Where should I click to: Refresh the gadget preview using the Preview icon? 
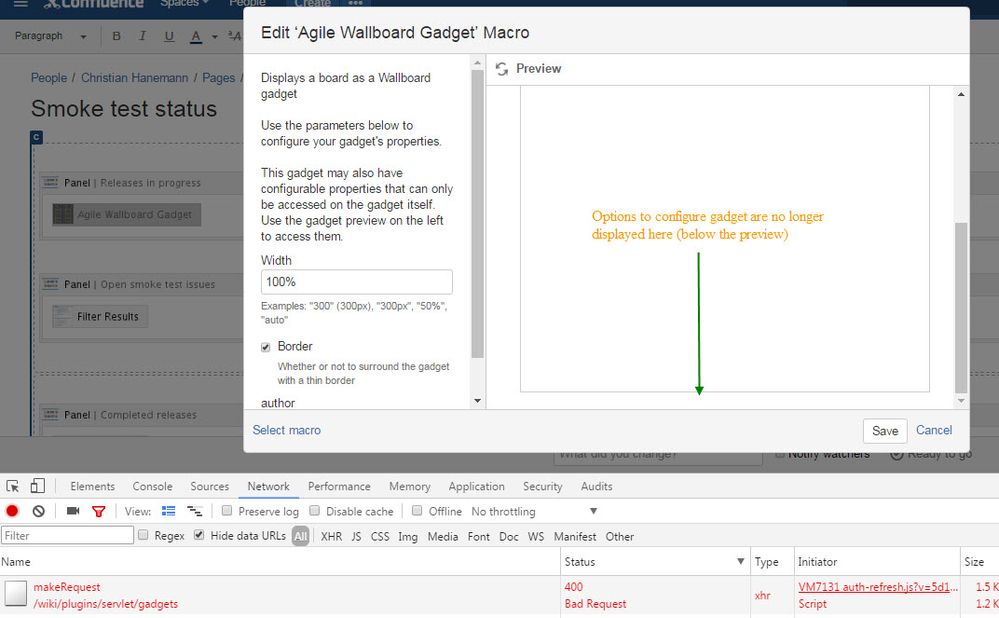coord(502,69)
